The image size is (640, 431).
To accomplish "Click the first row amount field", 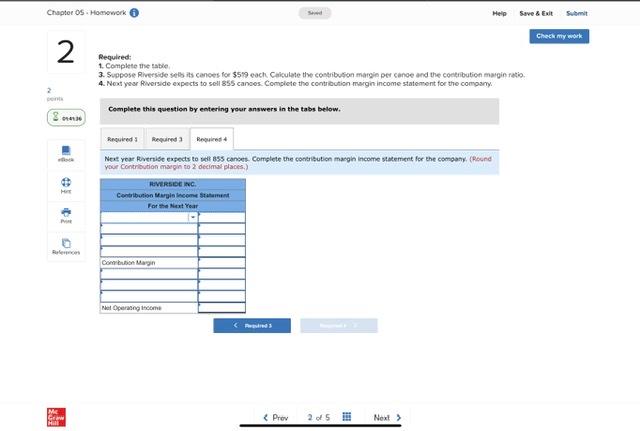I will tap(222, 218).
